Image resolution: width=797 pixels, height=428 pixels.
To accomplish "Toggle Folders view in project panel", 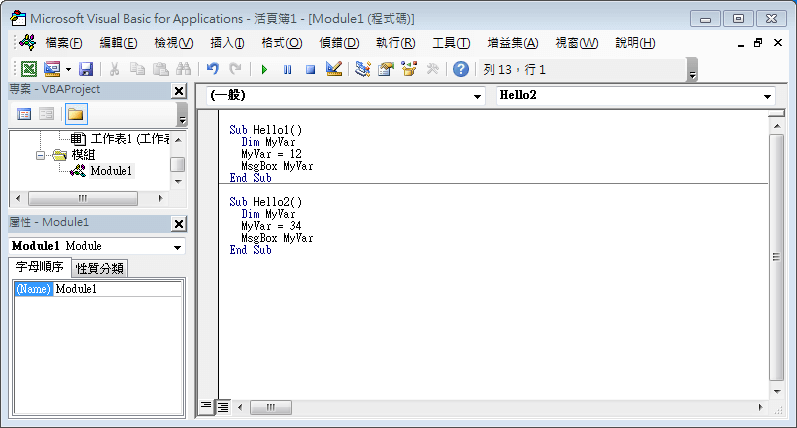I will (x=76, y=113).
